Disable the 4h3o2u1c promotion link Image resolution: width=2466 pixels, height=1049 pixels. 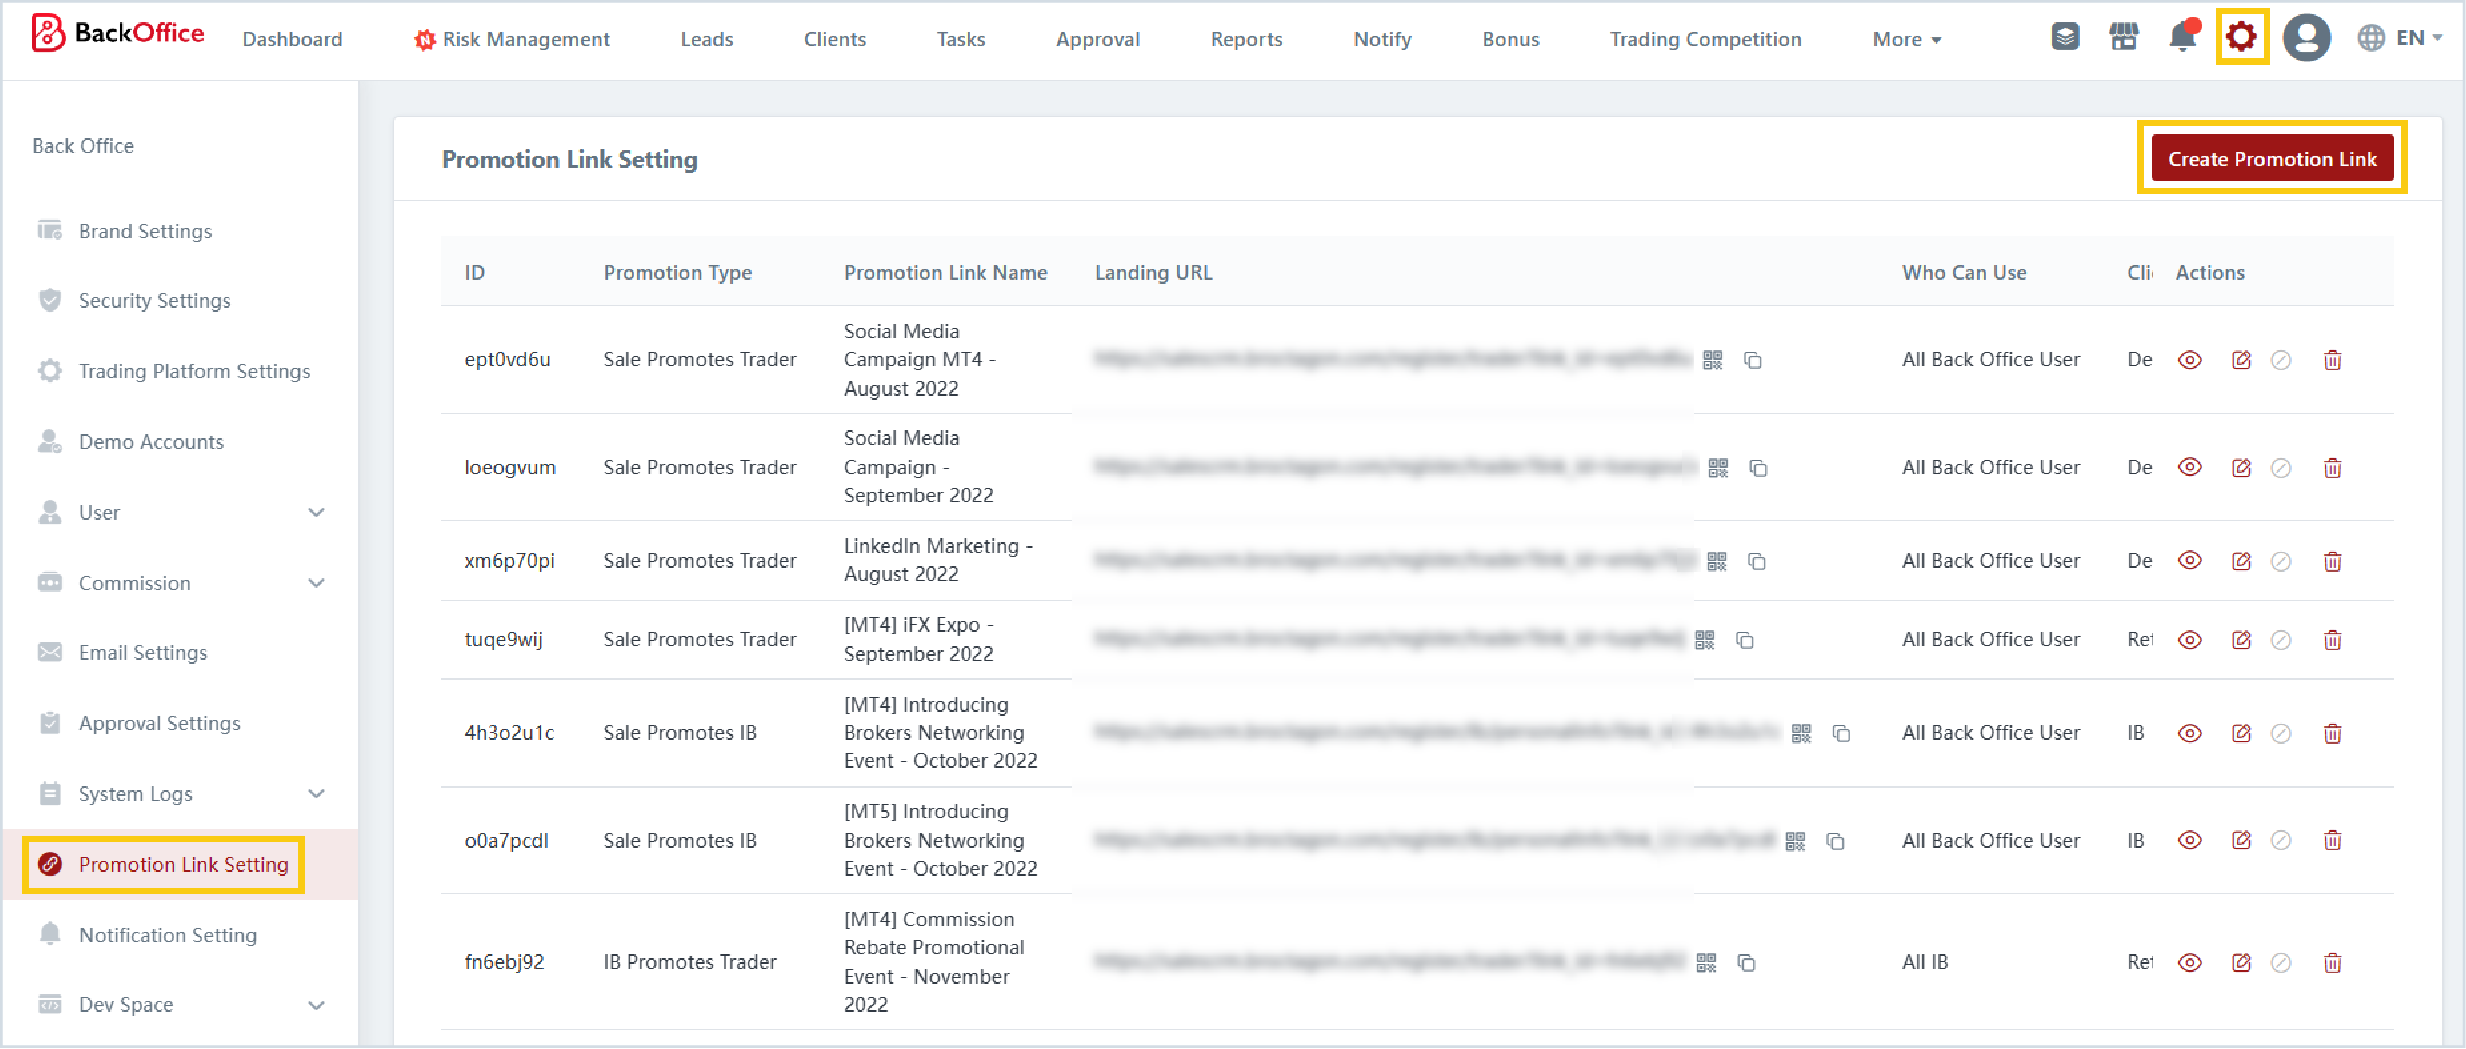pyautogui.click(x=2281, y=734)
